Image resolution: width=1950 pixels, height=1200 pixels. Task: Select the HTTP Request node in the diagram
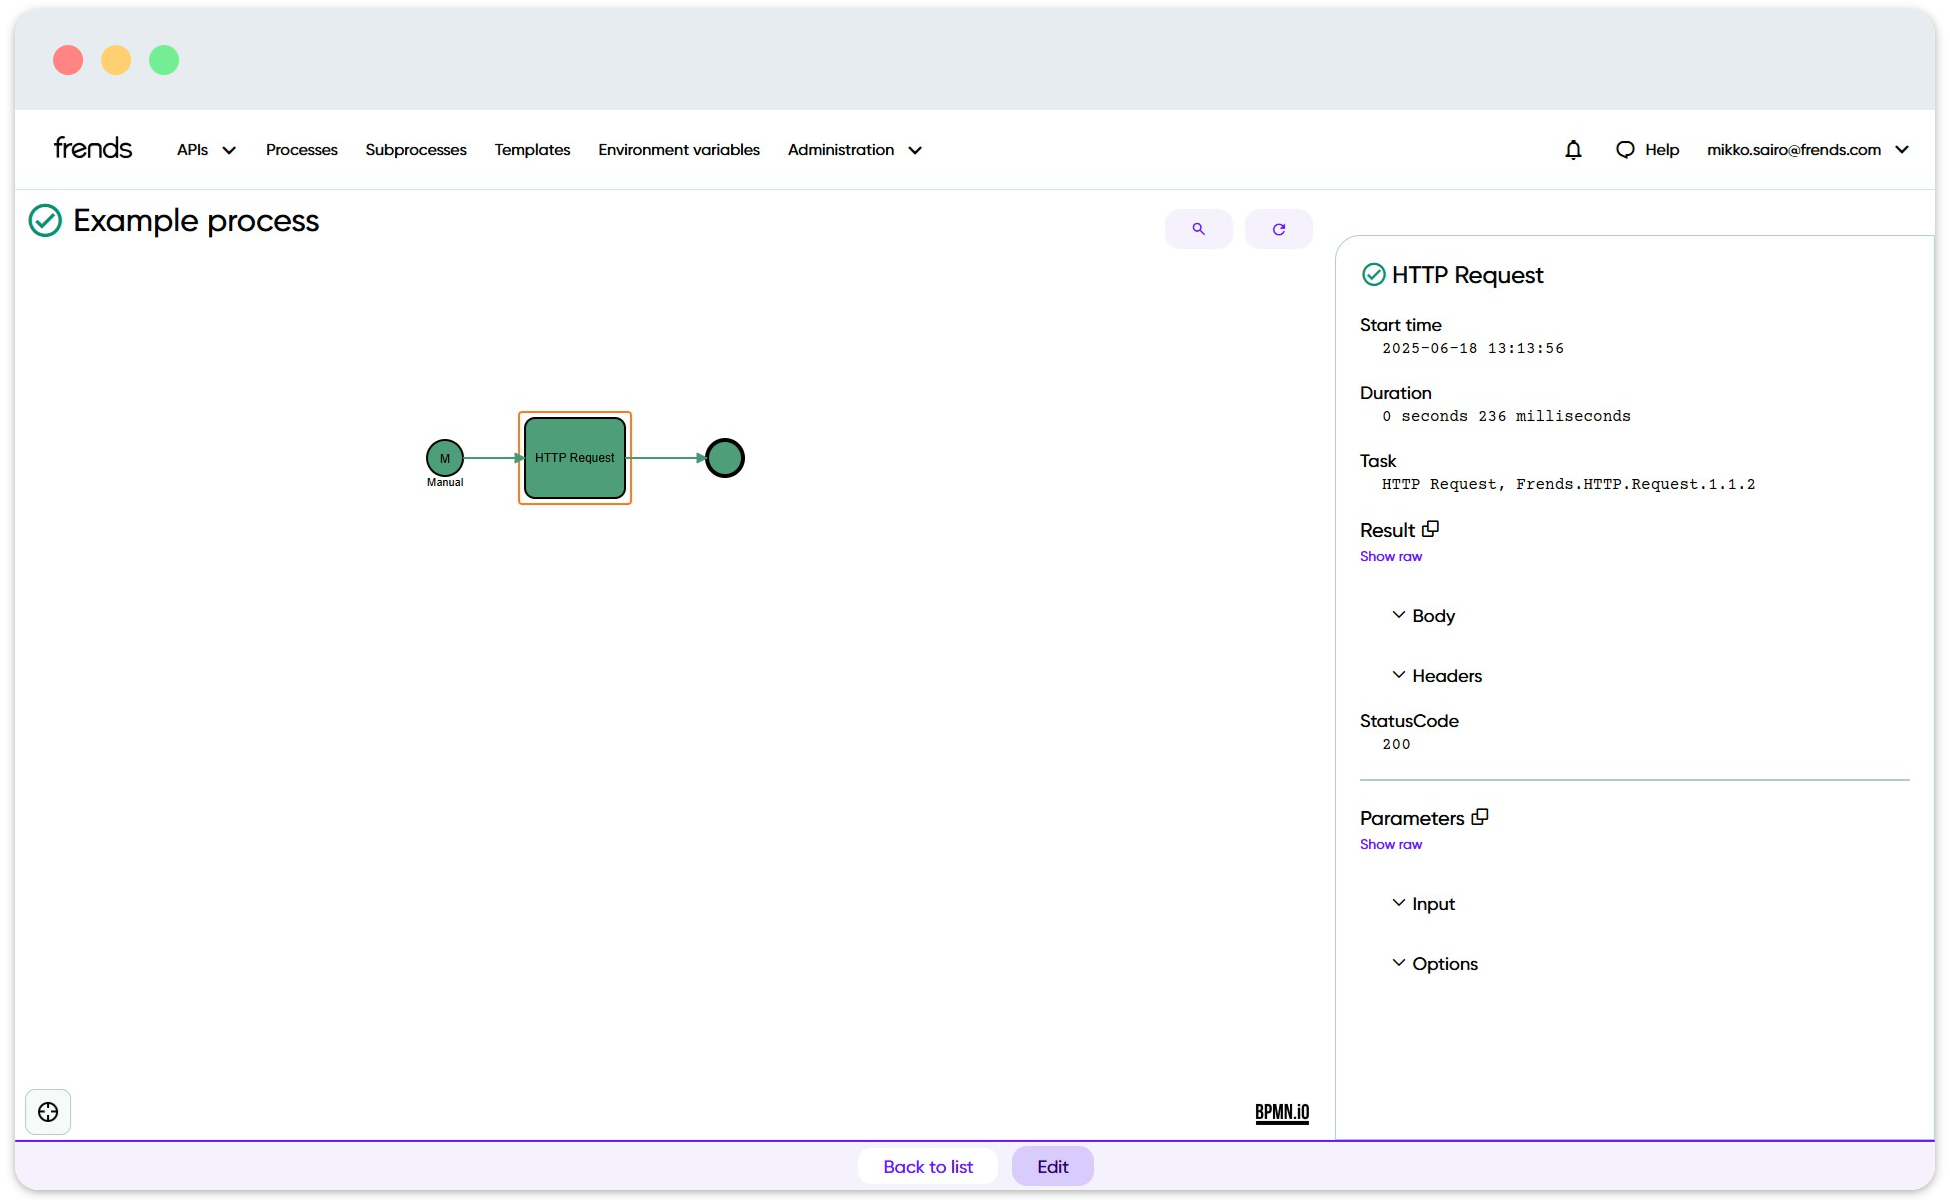click(x=574, y=458)
